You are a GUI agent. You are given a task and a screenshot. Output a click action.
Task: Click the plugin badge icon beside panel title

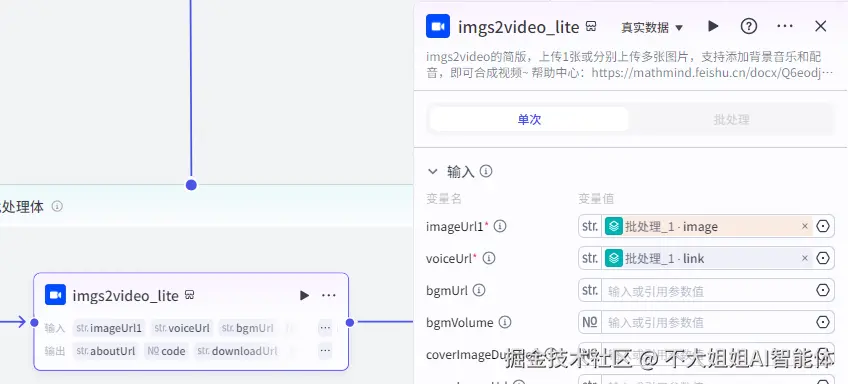tap(592, 27)
